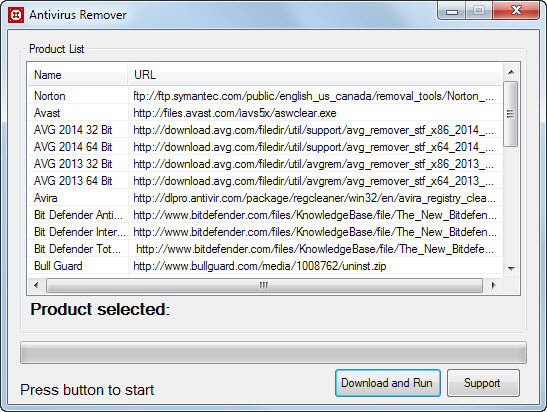The height and width of the screenshot is (412, 547).
Task: Close the Antivirus Remover window
Action: (x=516, y=11)
